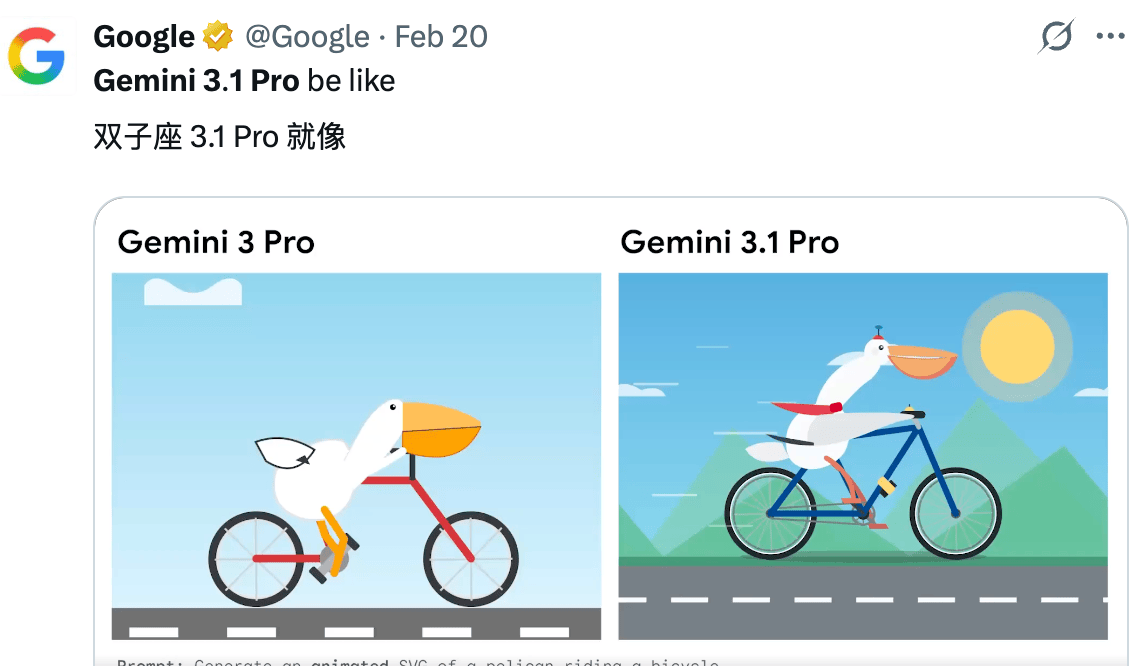Screen dimensions: 1140x666
Task: Click the yellow sun in the right image
Action: tap(1017, 347)
